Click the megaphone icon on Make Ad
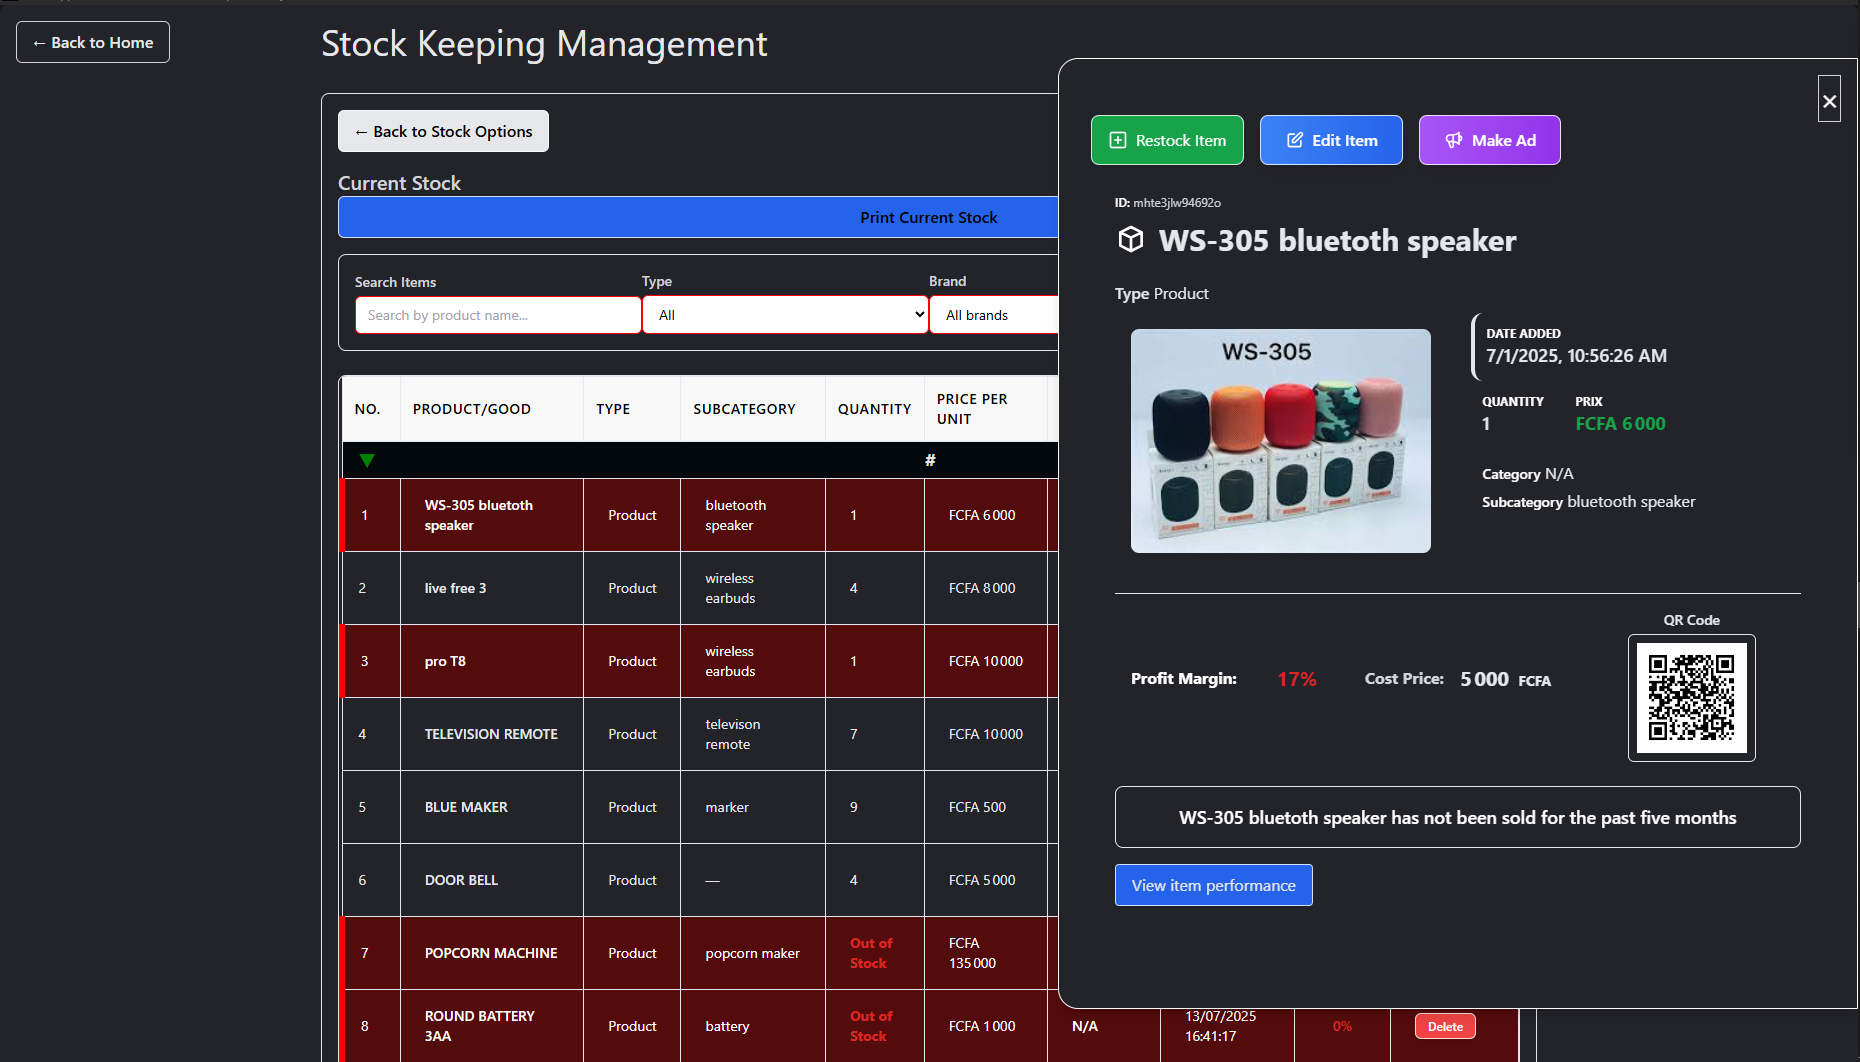Viewport: 1860px width, 1062px height. pos(1454,141)
